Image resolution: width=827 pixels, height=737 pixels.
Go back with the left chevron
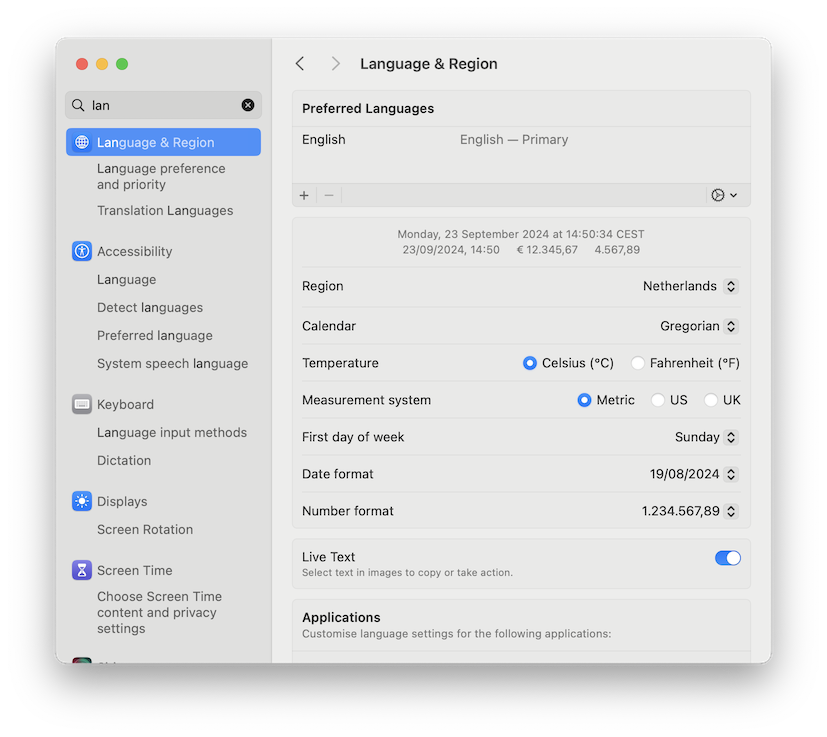point(300,64)
